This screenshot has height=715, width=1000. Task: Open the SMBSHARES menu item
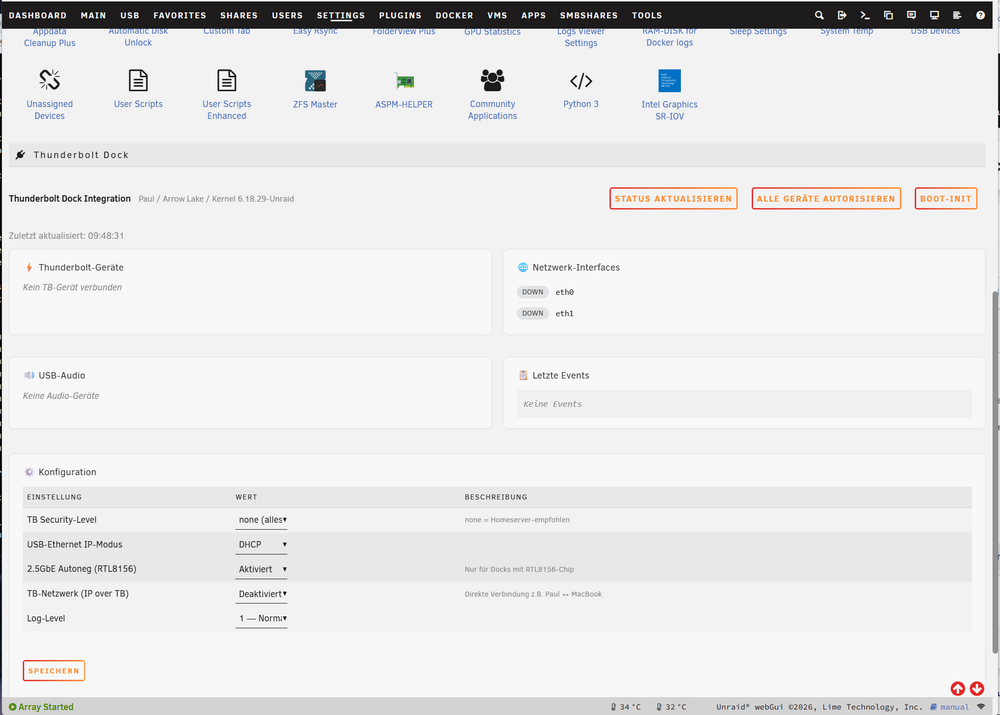[x=589, y=15]
